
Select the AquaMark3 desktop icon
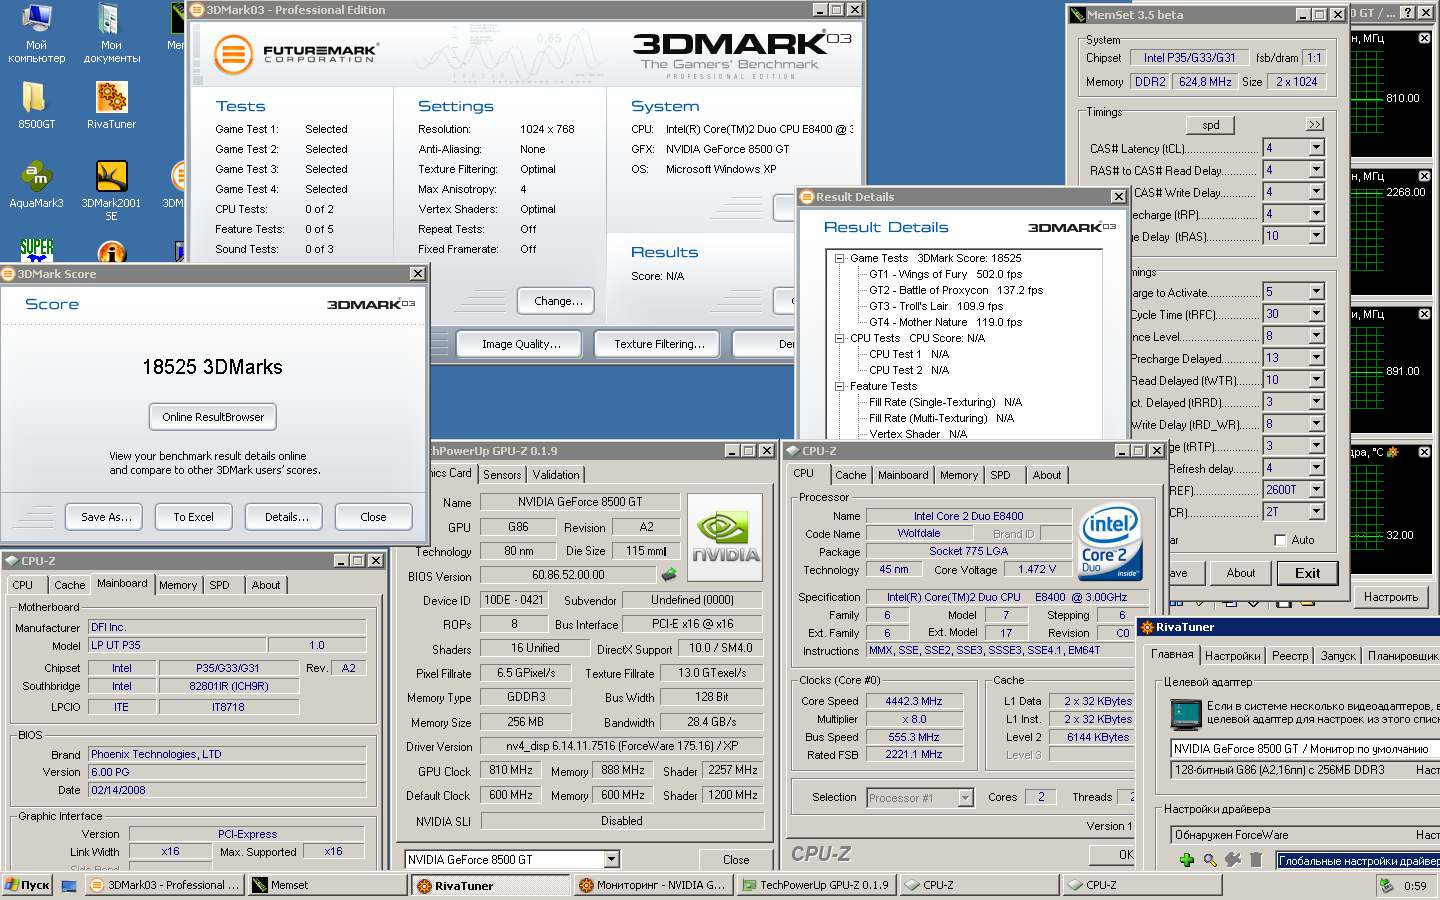click(36, 184)
